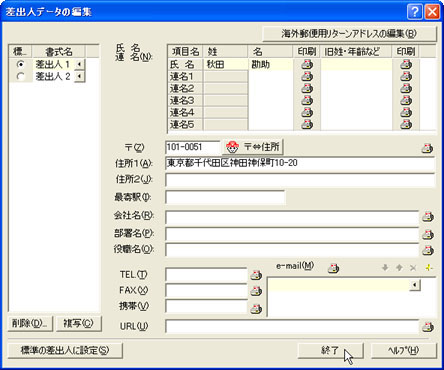Screen dimensions: 444x370
Task: Add new e-mail entry with star icon
Action: 429,267
